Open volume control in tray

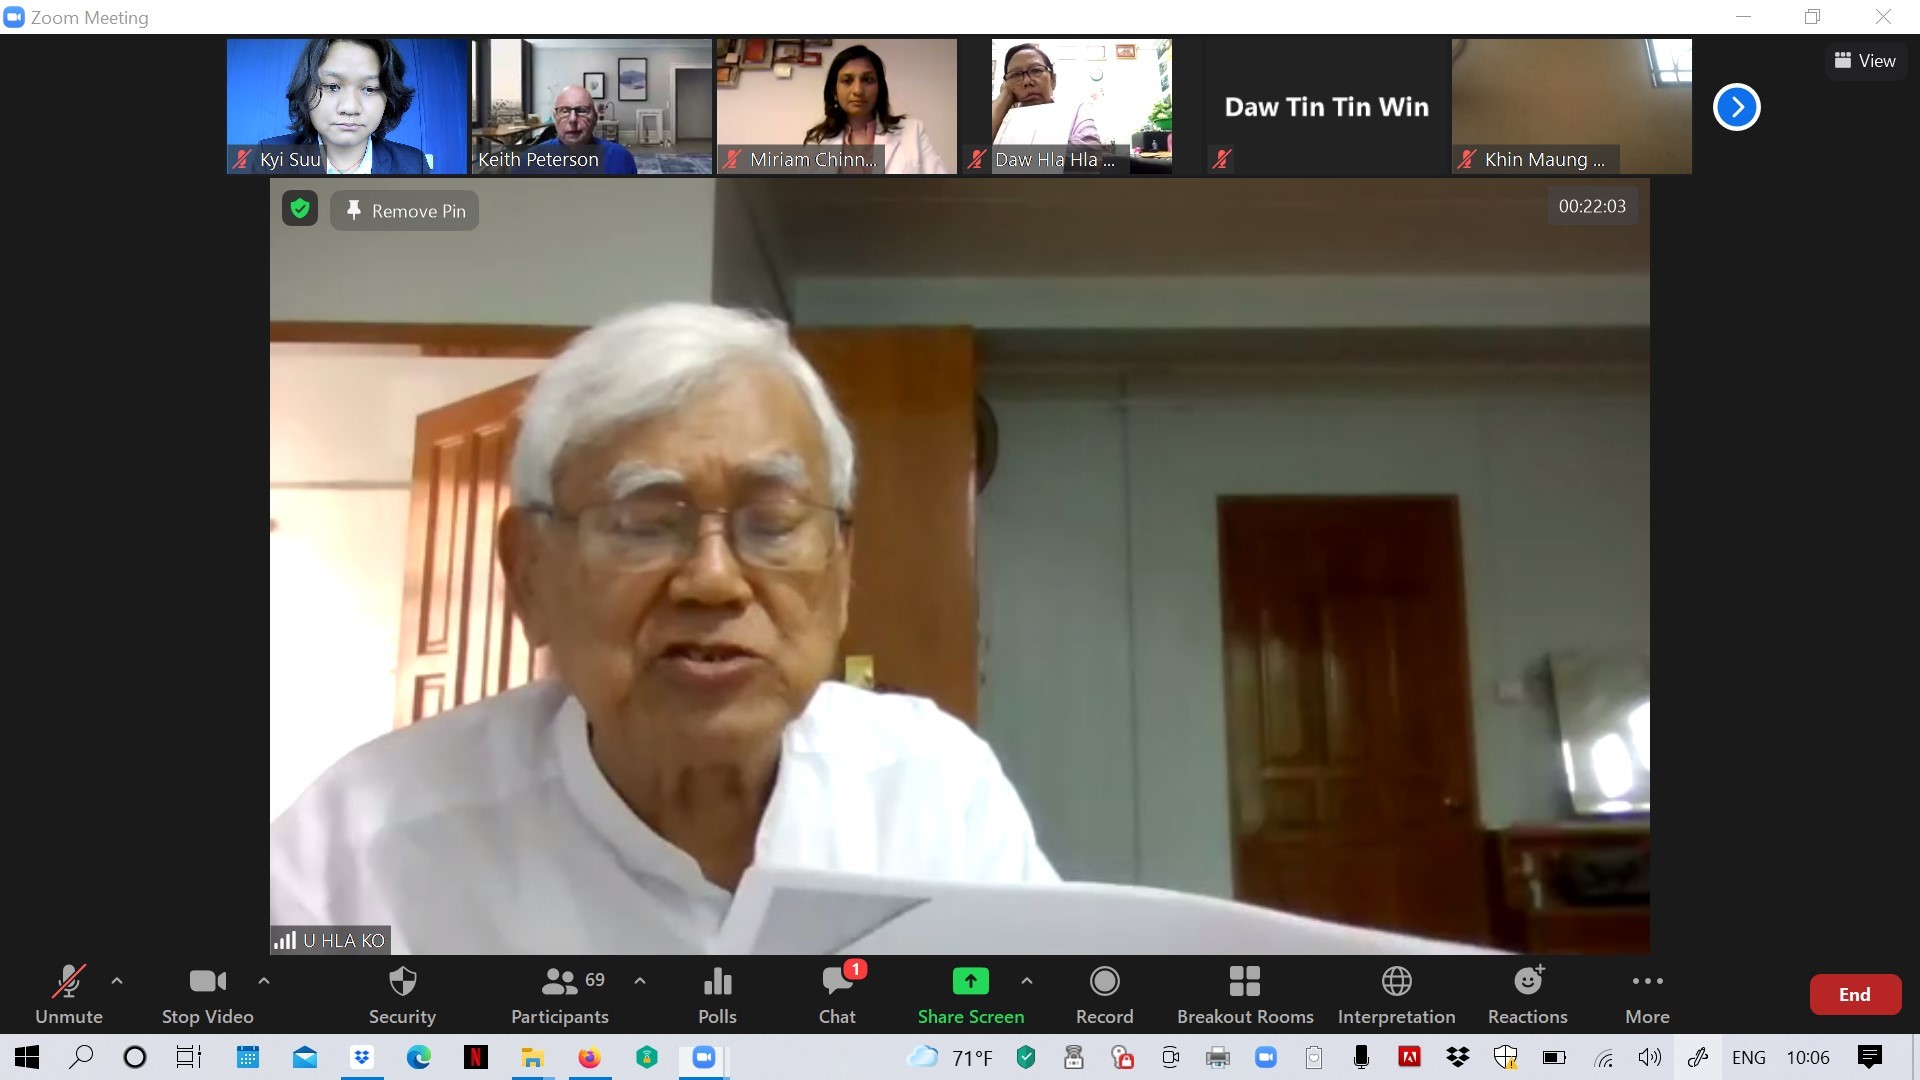click(1650, 1057)
